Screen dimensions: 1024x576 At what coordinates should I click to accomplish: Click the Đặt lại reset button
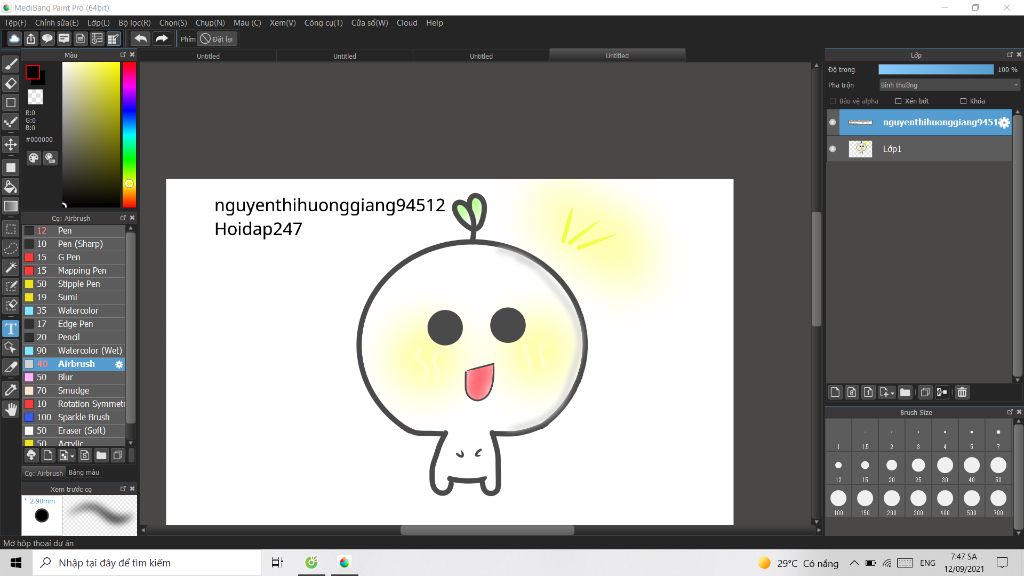tap(216, 39)
